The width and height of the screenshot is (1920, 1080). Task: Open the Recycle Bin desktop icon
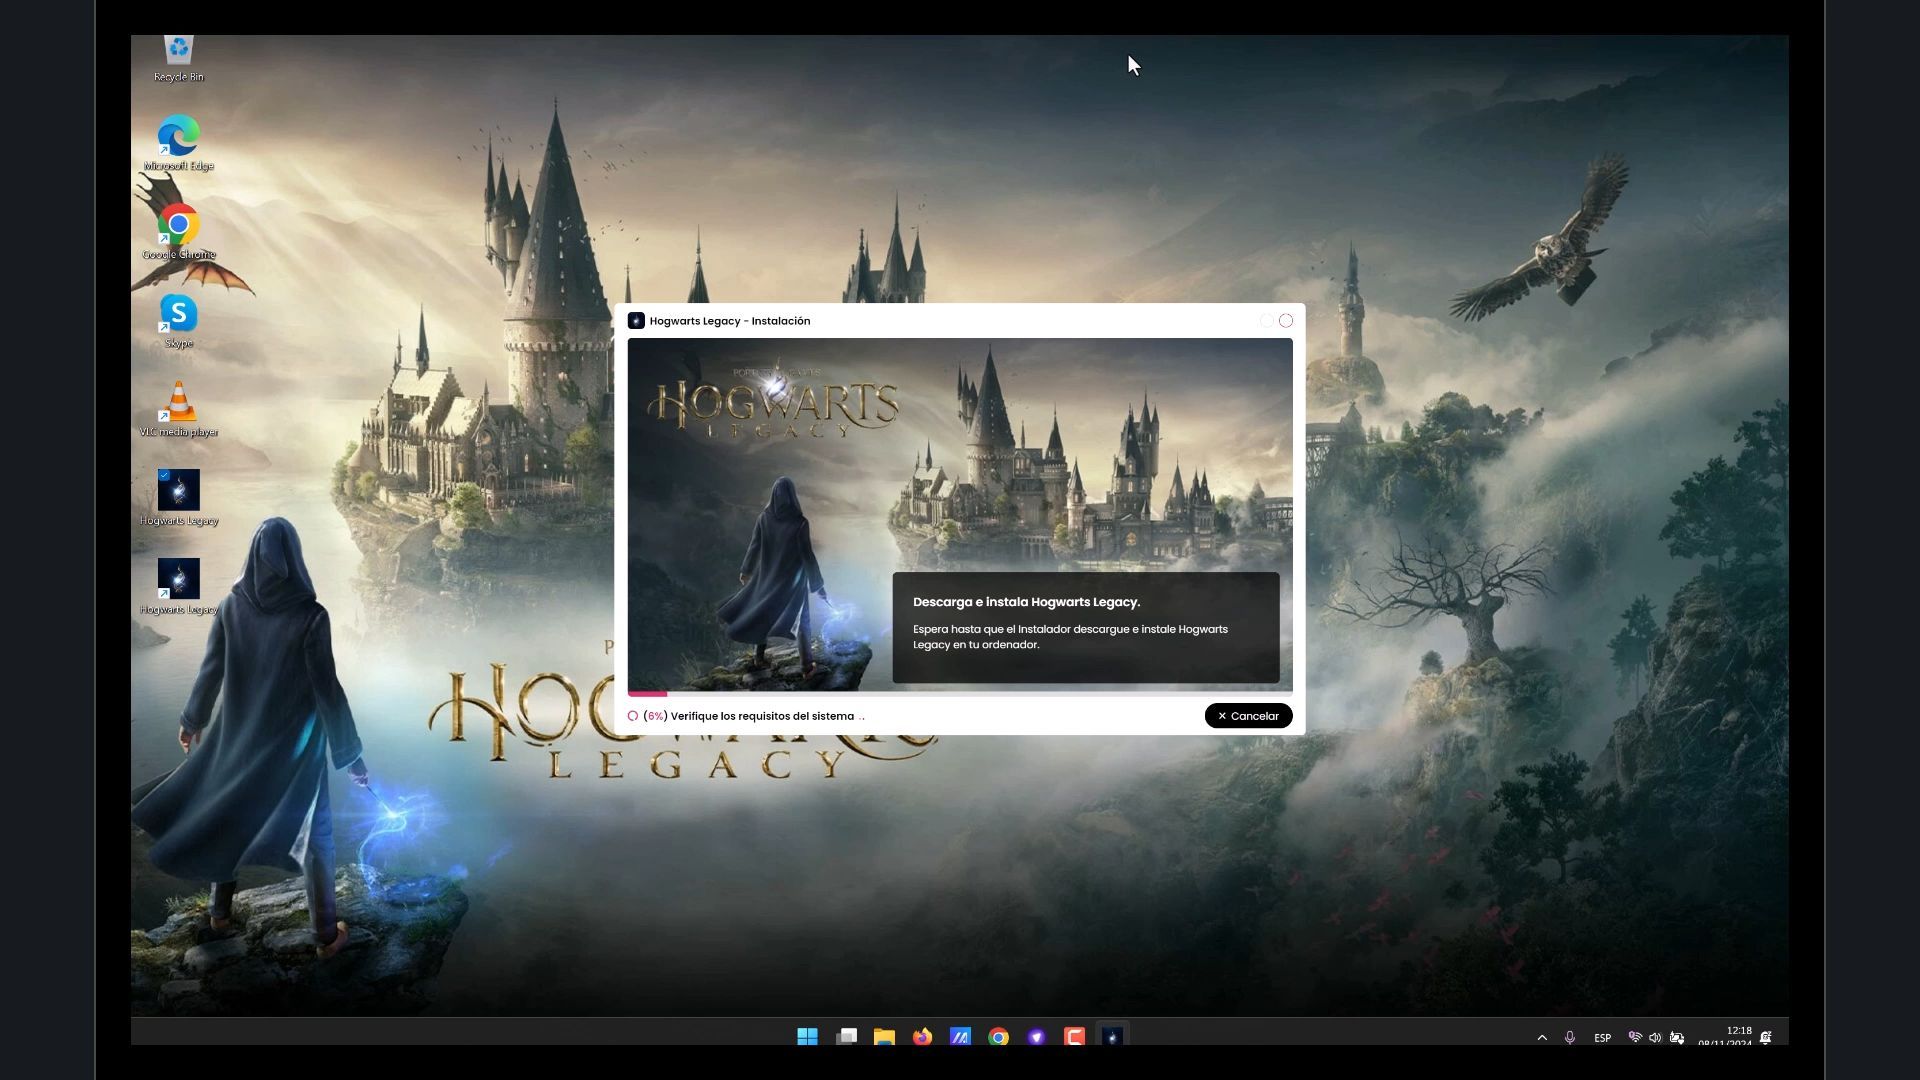click(x=179, y=58)
